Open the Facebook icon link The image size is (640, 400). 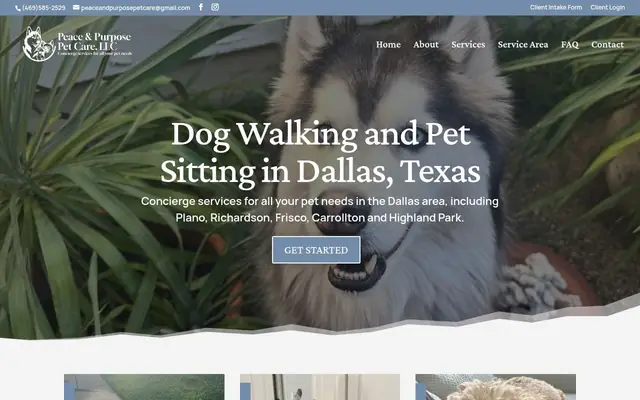(x=201, y=7)
